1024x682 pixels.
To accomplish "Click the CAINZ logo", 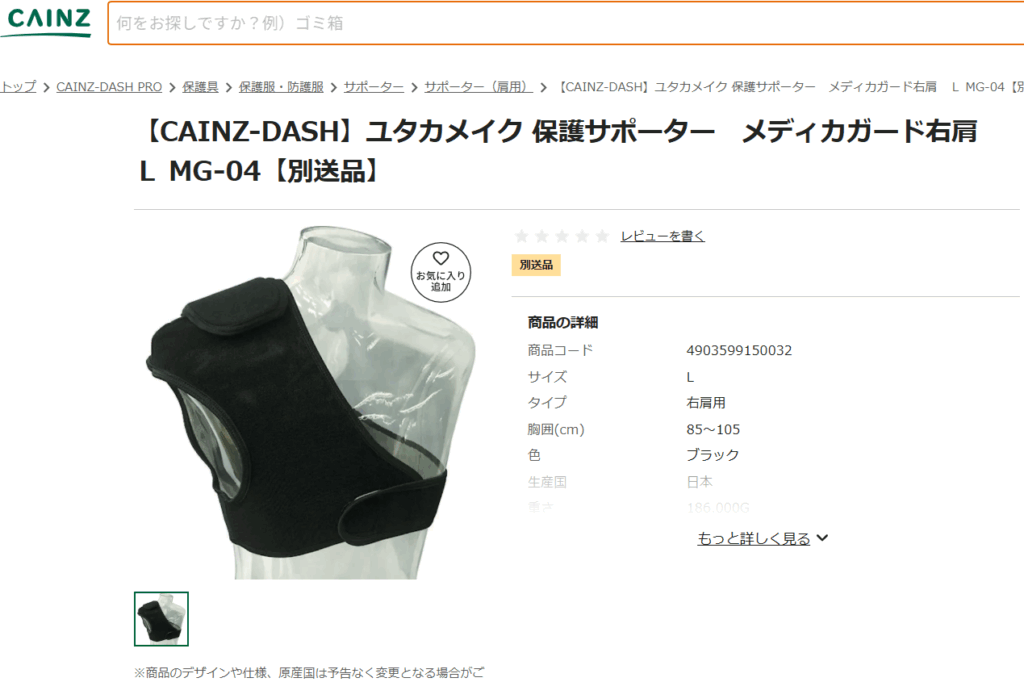I will tap(48, 22).
